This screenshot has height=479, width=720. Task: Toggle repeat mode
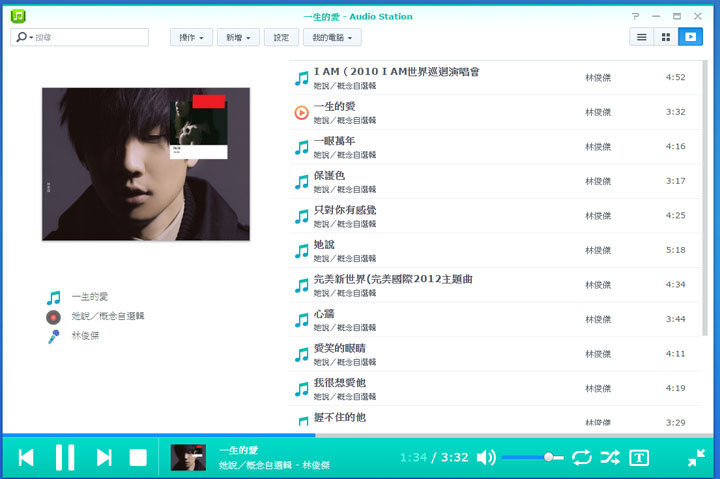point(581,457)
